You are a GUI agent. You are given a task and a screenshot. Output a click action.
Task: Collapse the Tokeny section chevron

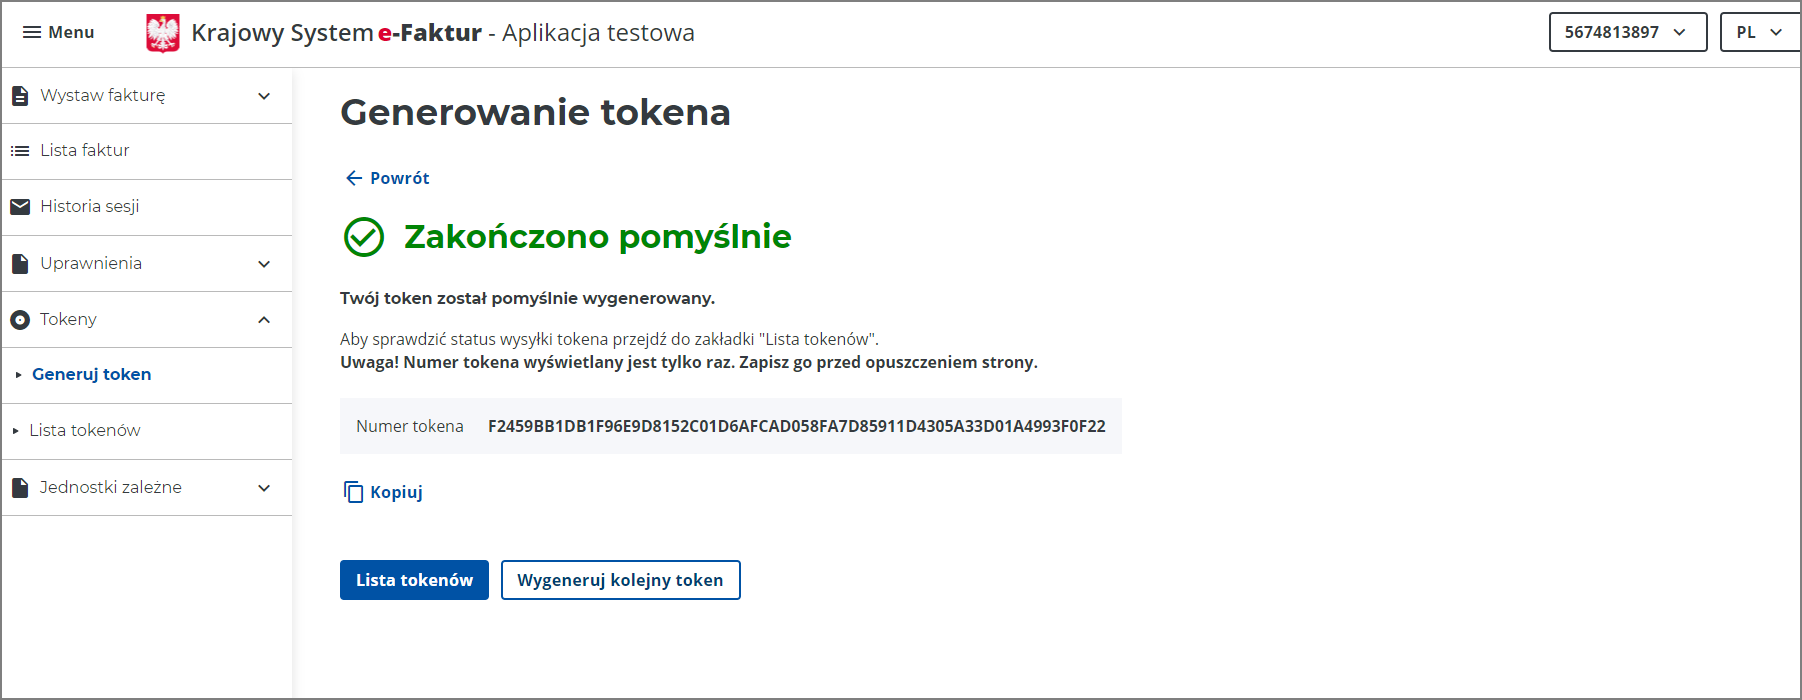pos(264,320)
